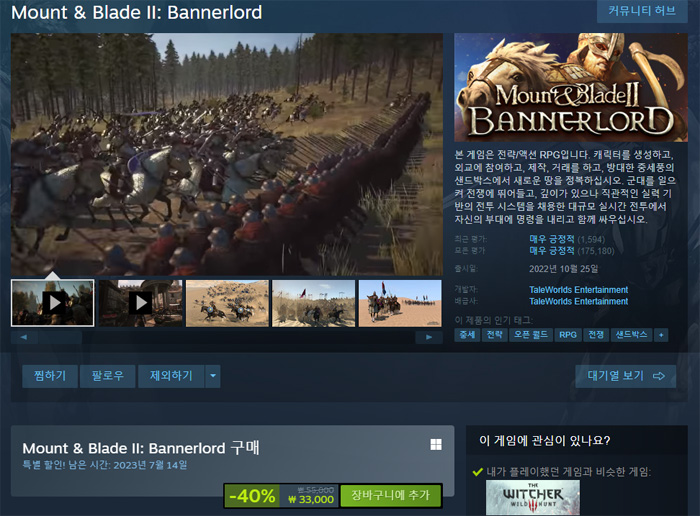This screenshot has height=516, width=700.
Task: Play the second trailer video thumbnail
Action: 141,303
